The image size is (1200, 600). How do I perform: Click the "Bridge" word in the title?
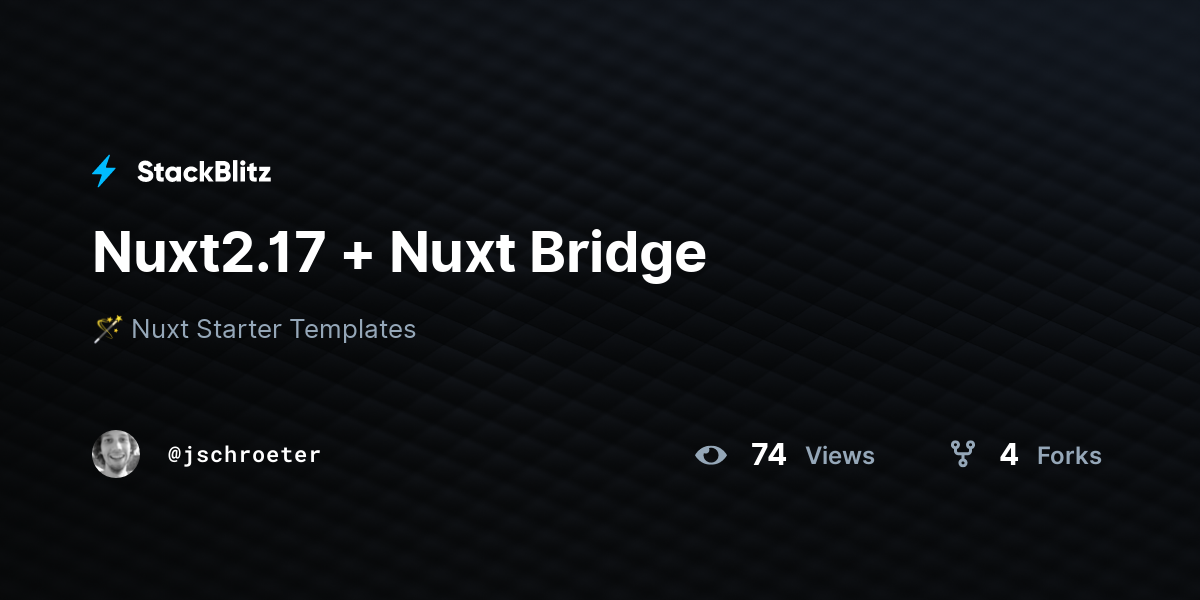(618, 256)
